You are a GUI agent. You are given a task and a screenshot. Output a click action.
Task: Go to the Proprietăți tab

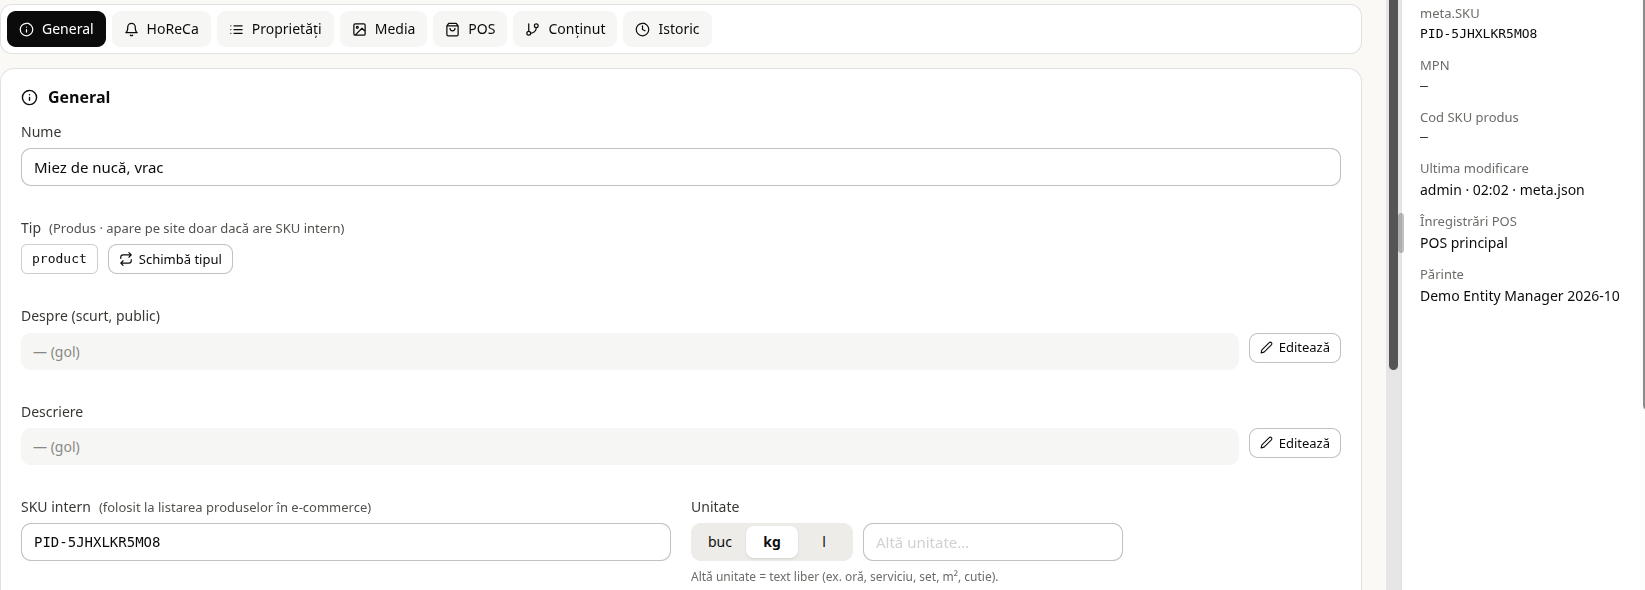[275, 29]
